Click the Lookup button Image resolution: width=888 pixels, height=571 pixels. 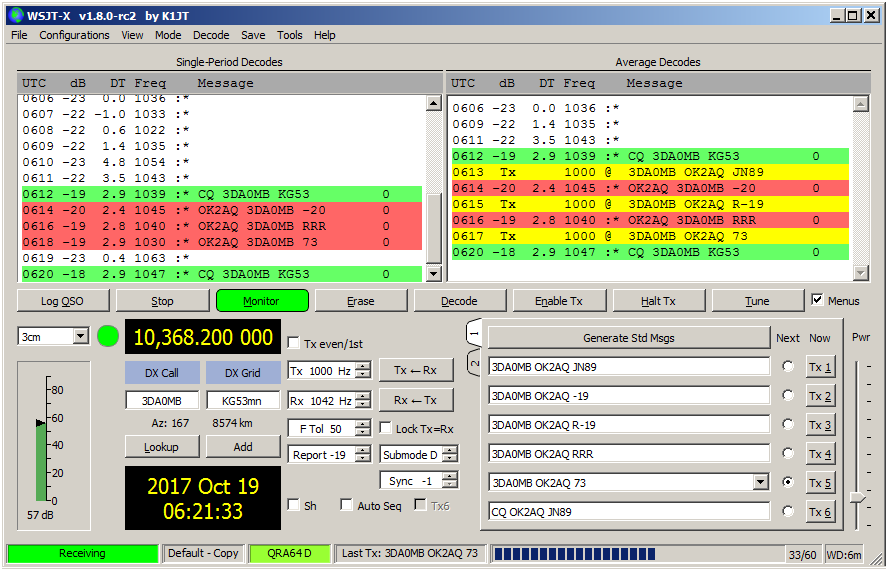tap(162, 447)
